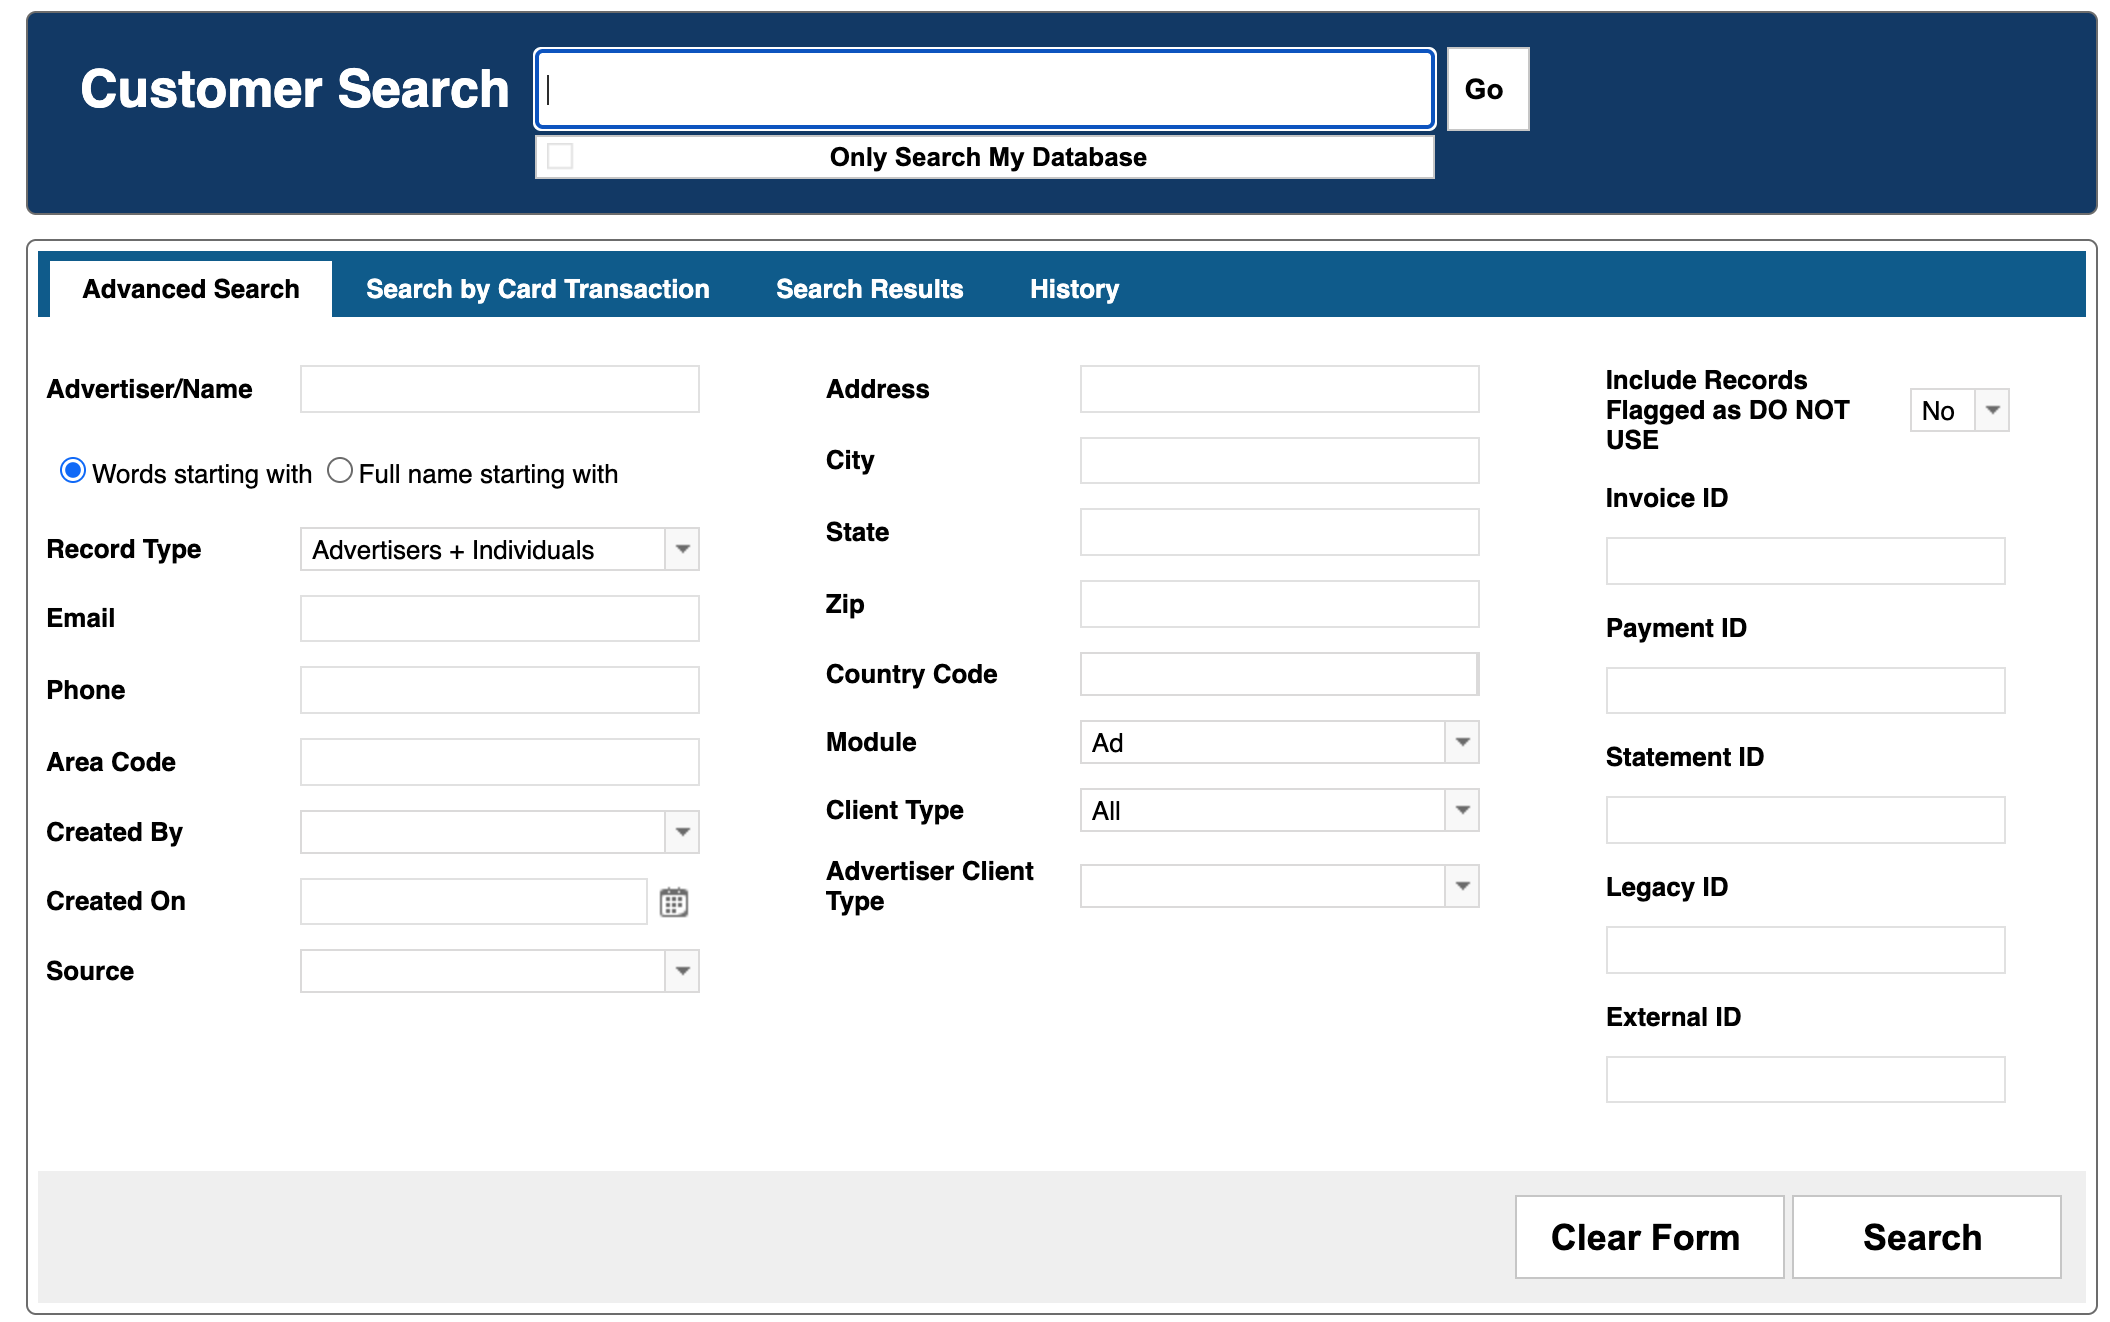The width and height of the screenshot is (2110, 1322).
Task: Expand the Record Type dropdown
Action: (682, 549)
